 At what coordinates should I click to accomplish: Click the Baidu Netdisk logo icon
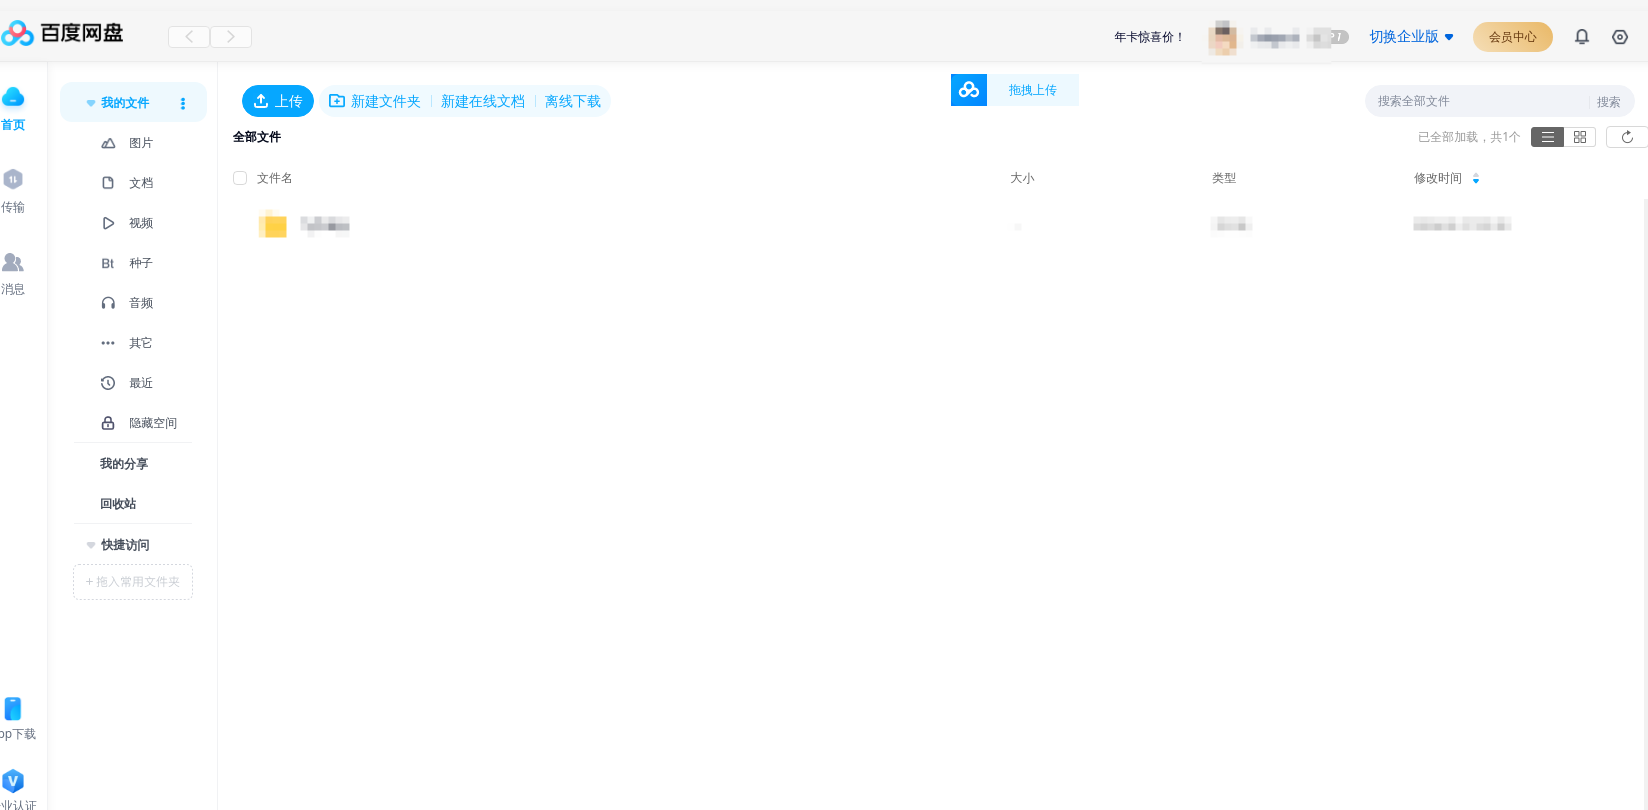(x=17, y=34)
